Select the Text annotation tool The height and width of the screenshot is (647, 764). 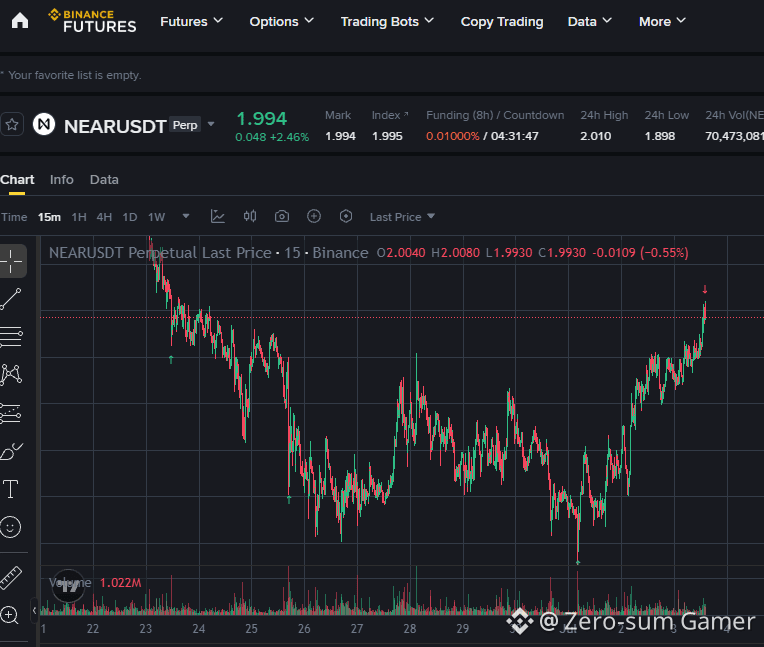point(11,489)
